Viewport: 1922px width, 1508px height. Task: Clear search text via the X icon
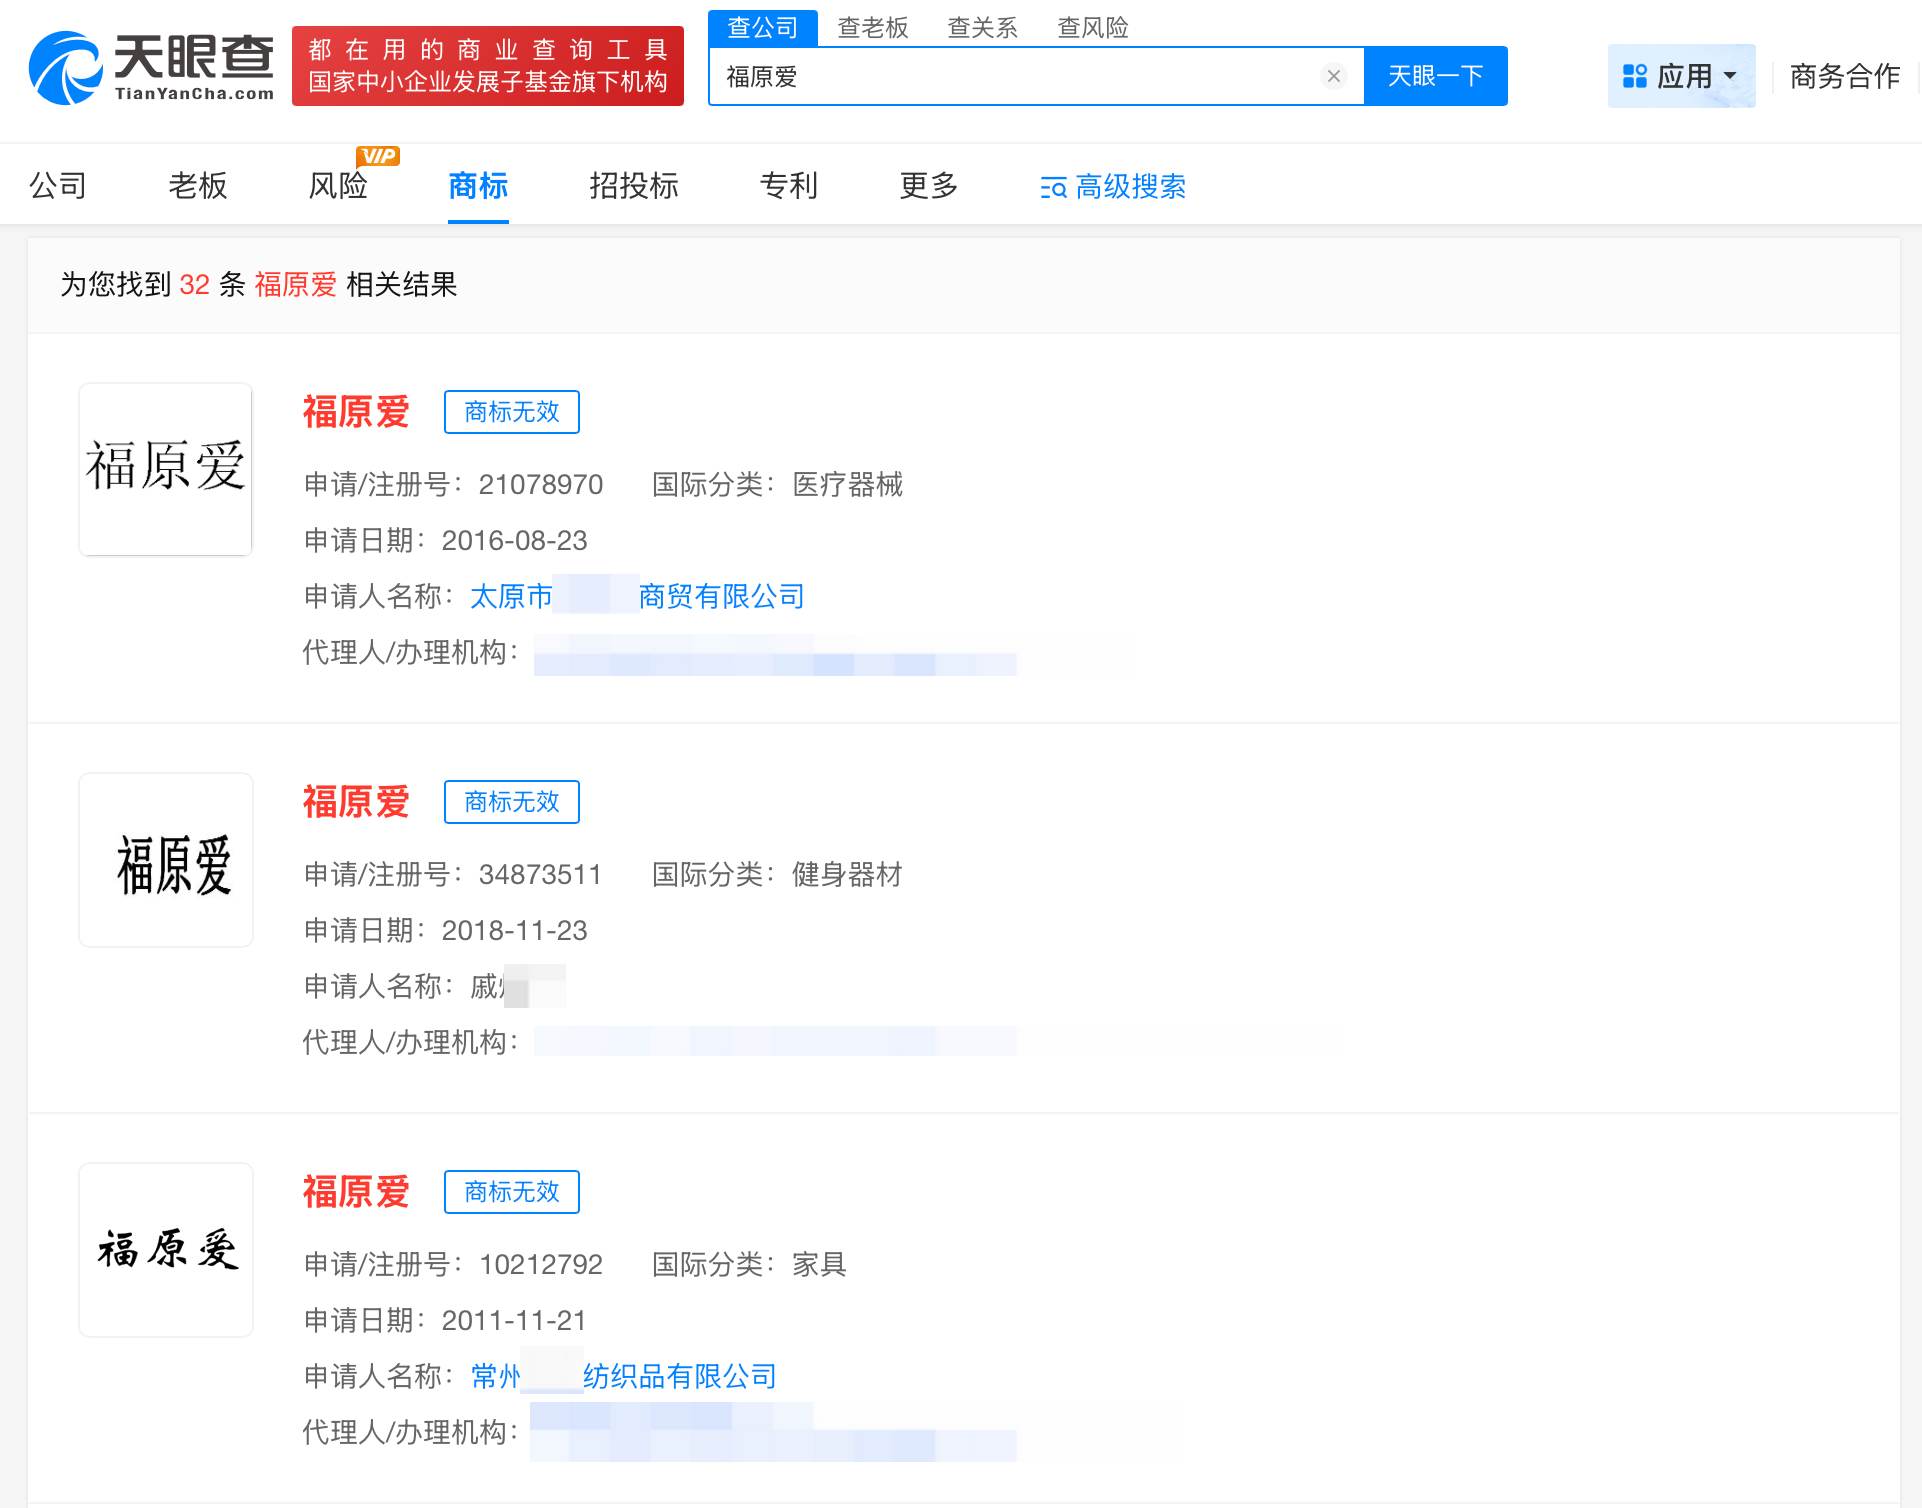1334,75
